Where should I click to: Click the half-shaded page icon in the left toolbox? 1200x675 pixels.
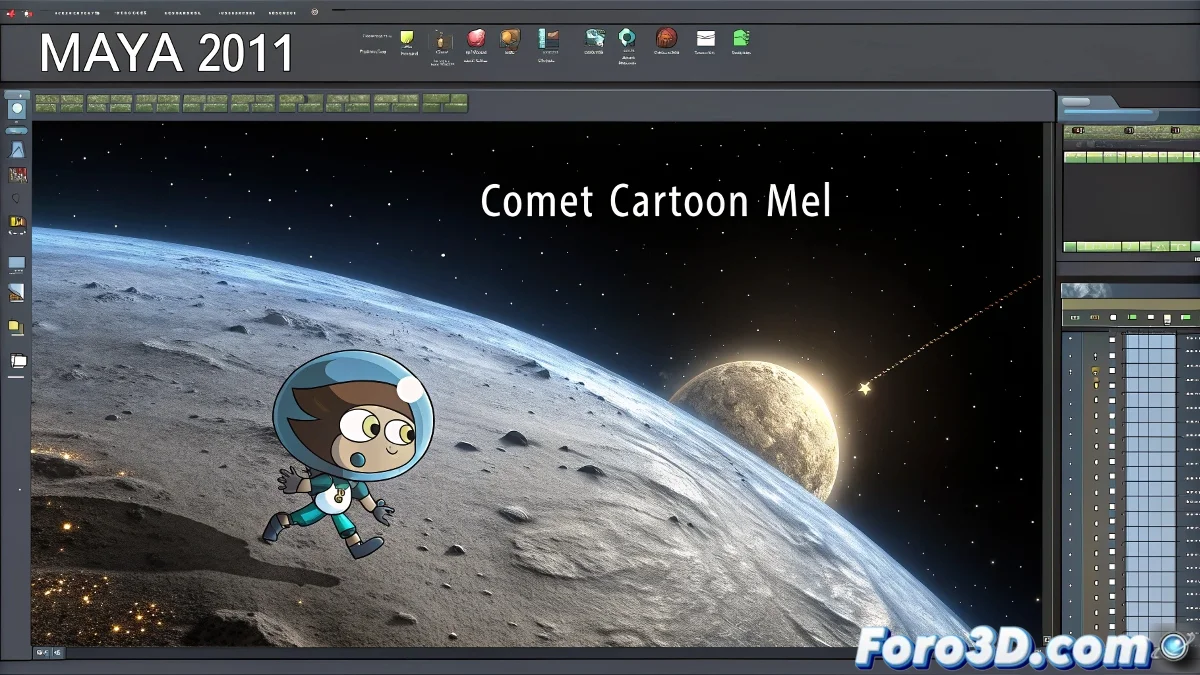coord(16,293)
